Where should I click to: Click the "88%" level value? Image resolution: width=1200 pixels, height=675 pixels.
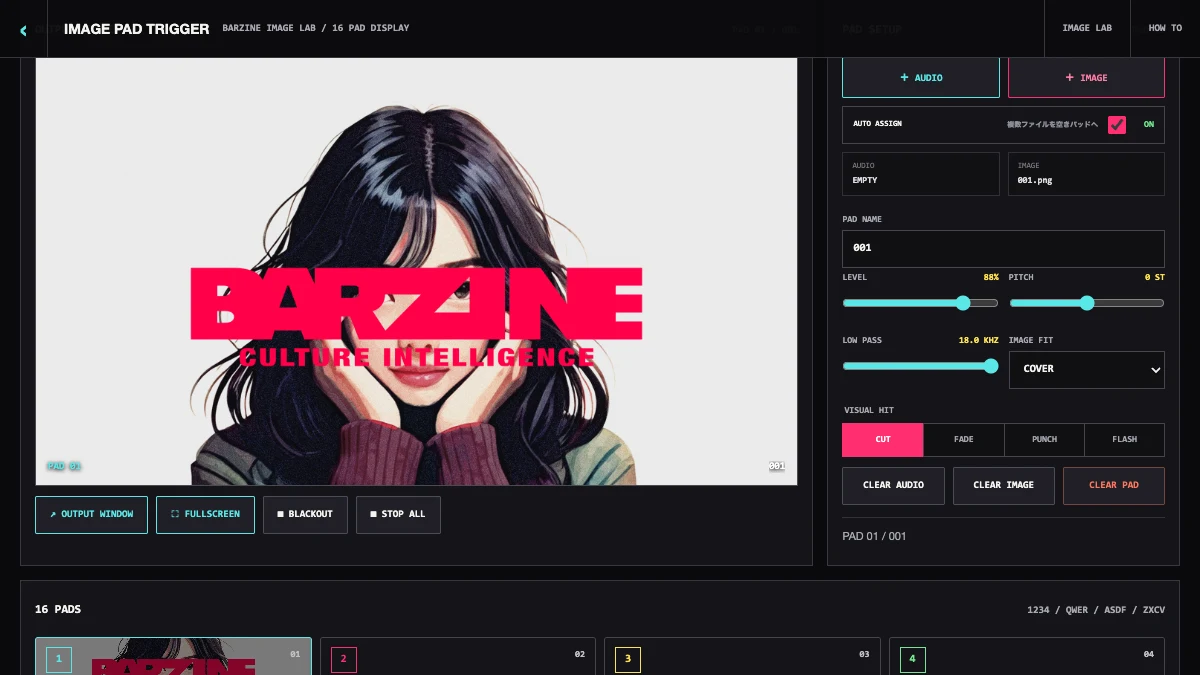(x=991, y=277)
